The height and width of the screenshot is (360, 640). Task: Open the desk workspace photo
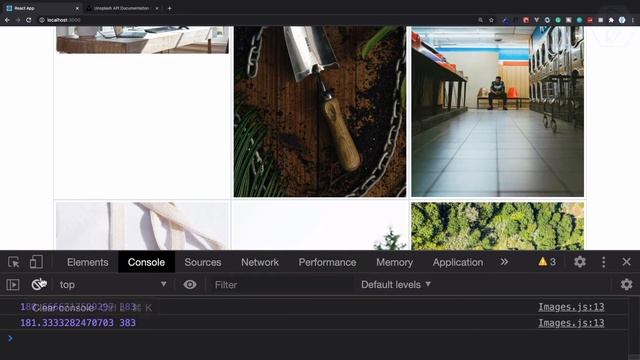pyautogui.click(x=142, y=40)
